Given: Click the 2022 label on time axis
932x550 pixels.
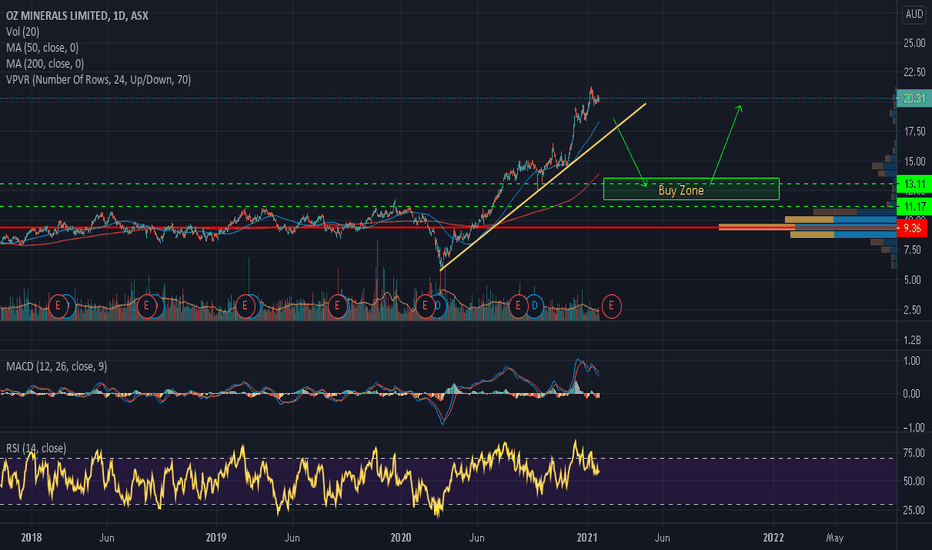Looking at the screenshot, I should (773, 538).
